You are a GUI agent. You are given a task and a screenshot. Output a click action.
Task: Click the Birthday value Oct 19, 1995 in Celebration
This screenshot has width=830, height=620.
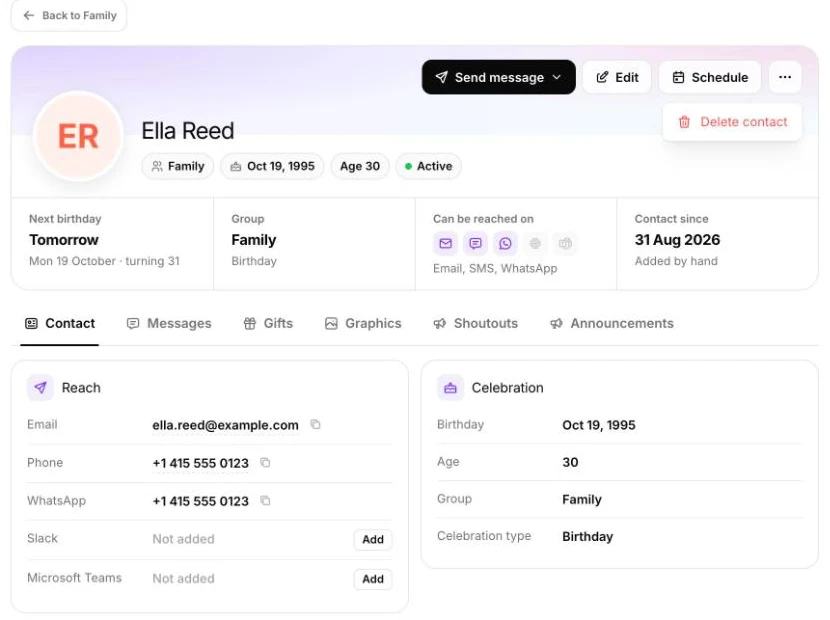pyautogui.click(x=599, y=425)
